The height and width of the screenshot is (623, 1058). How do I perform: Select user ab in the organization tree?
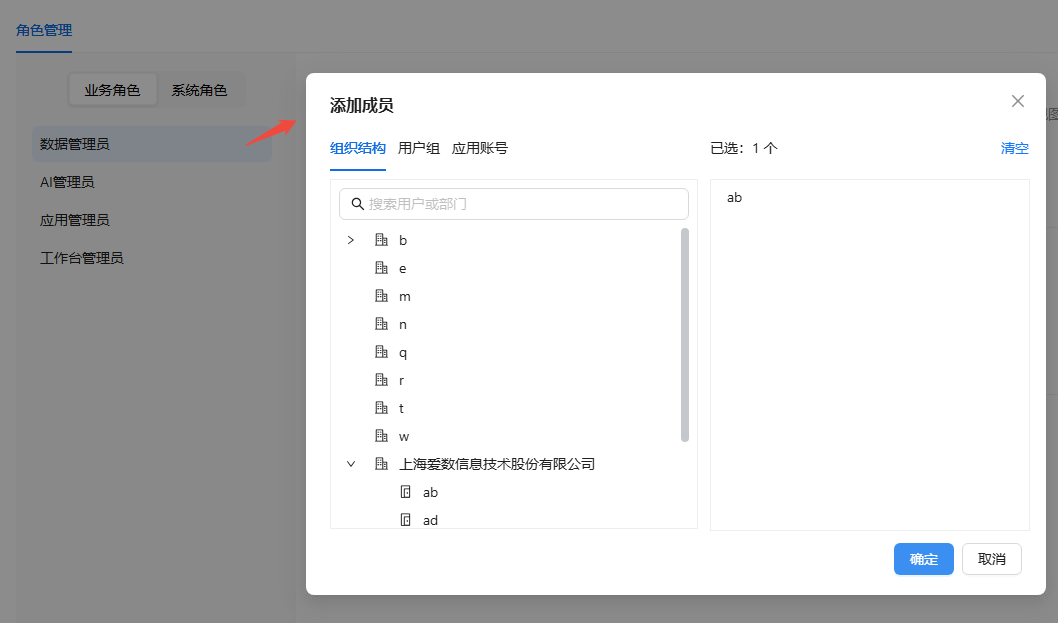430,493
